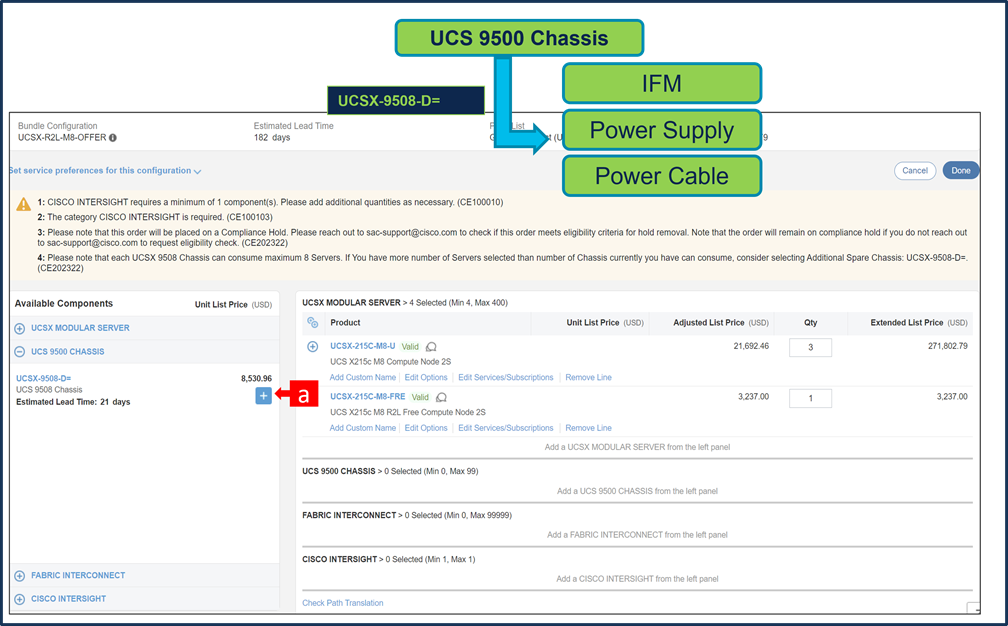Click the Done button
The width and height of the screenshot is (1008, 626).
click(x=961, y=170)
